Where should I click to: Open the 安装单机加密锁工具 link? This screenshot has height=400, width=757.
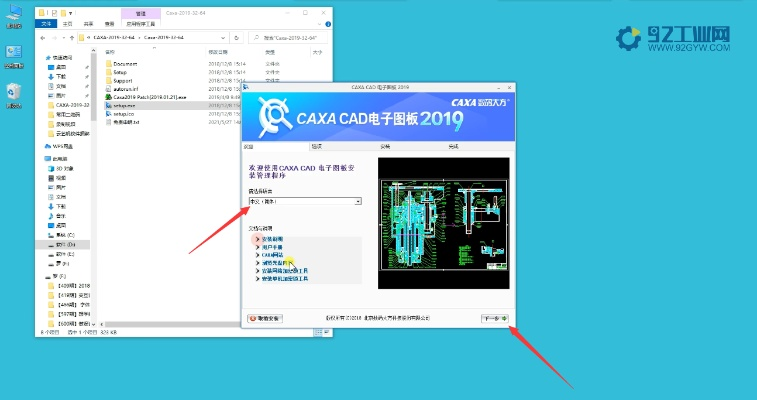(284, 279)
